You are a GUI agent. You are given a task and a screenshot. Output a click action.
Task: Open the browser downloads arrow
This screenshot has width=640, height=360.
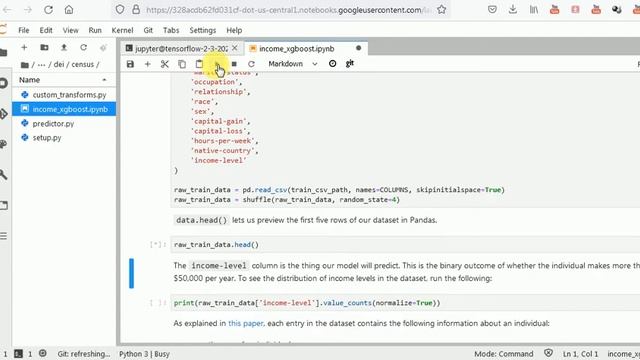tap(513, 10)
